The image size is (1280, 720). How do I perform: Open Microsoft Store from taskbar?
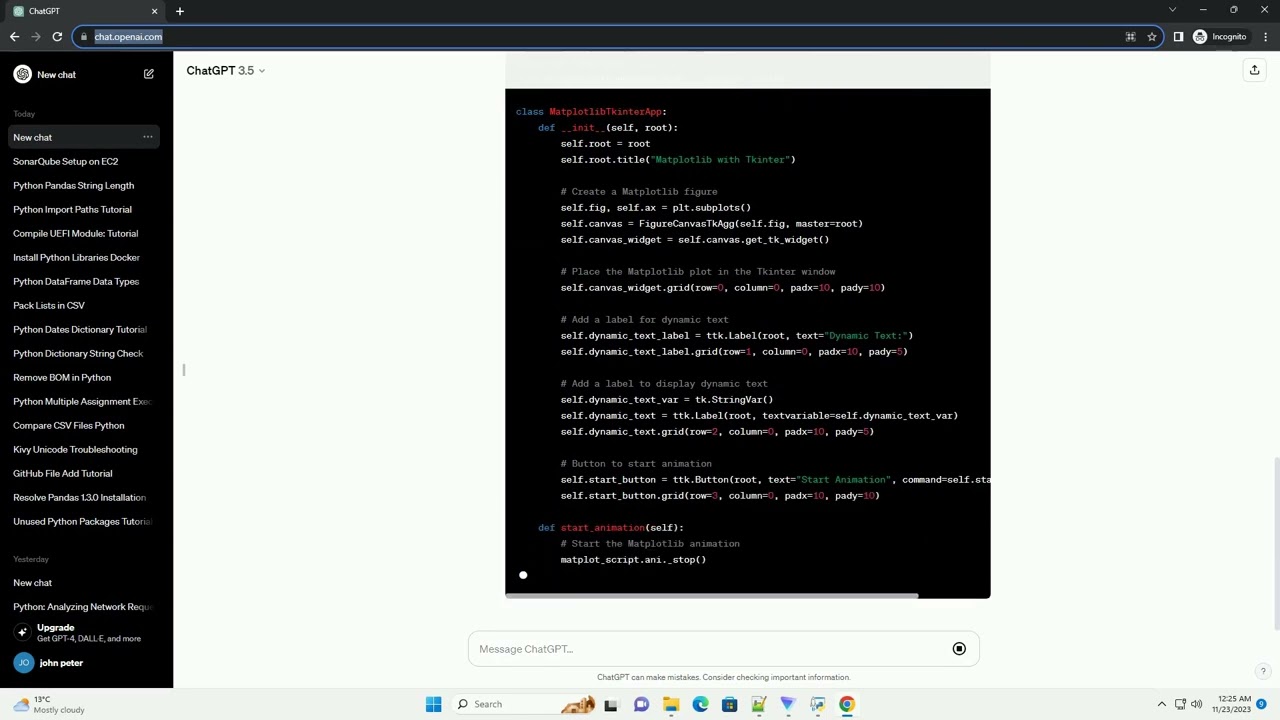pyautogui.click(x=729, y=704)
